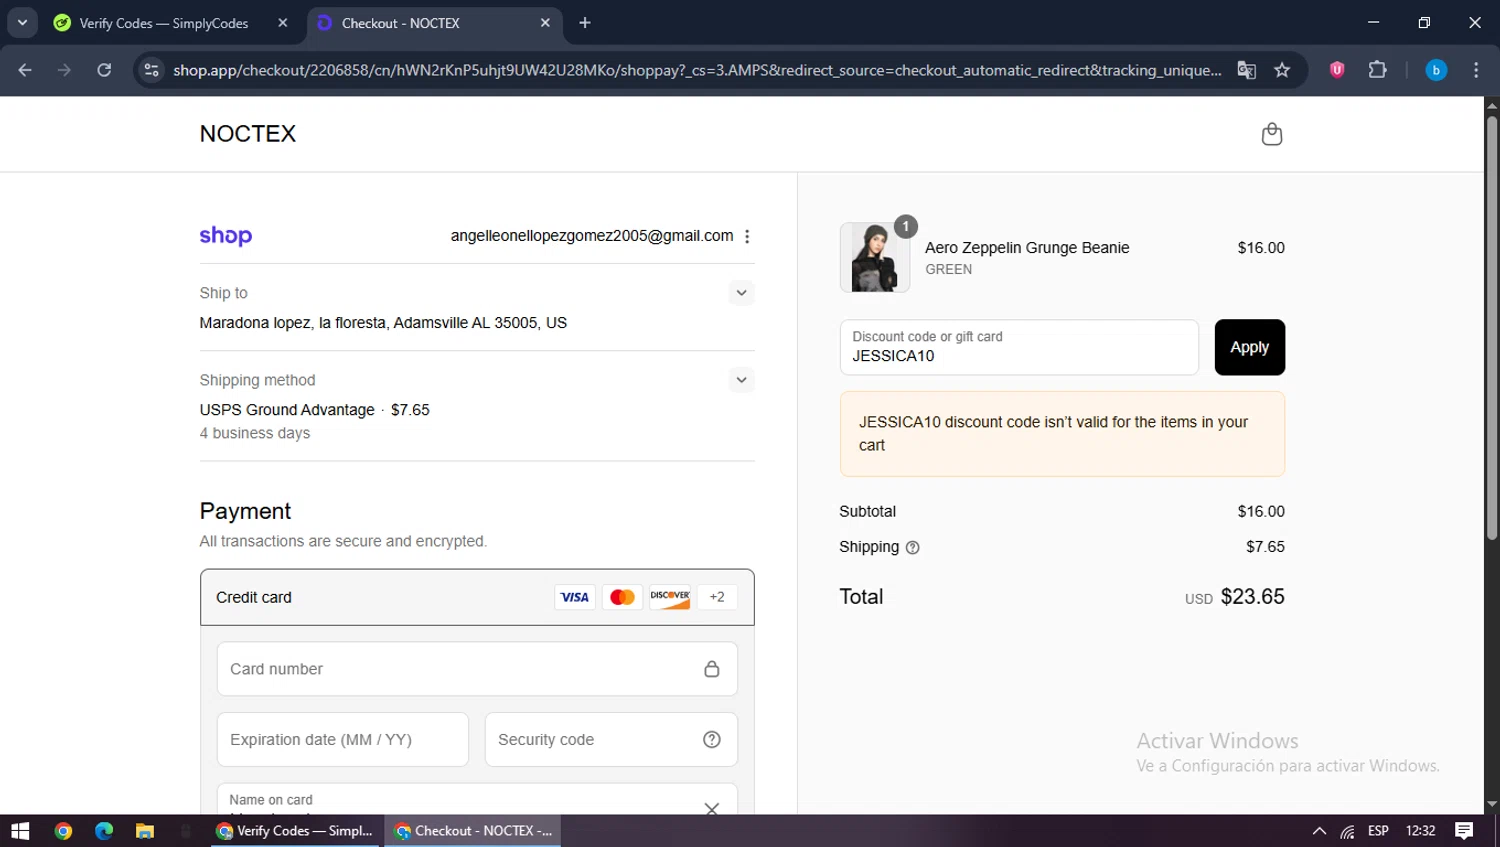
Task: Click the Mastercard icon
Action: point(622,597)
